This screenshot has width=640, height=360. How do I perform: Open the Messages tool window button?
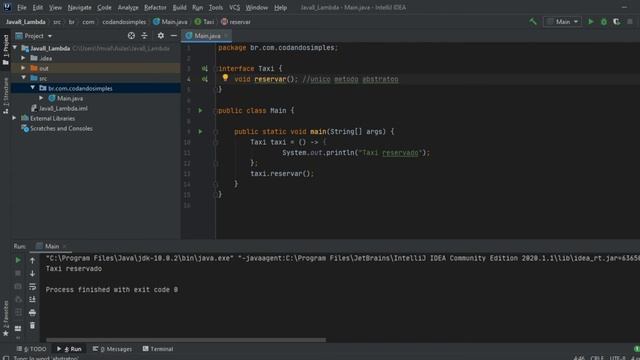pos(112,349)
